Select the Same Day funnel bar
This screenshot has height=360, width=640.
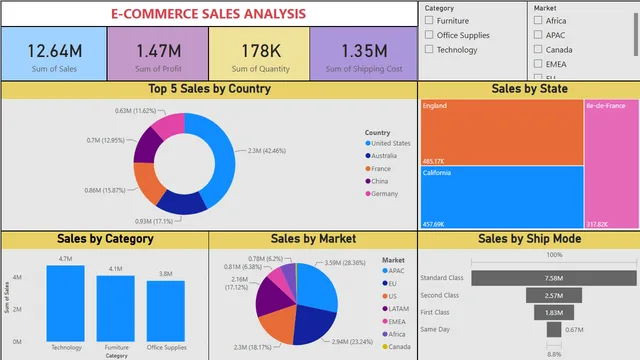click(554, 329)
